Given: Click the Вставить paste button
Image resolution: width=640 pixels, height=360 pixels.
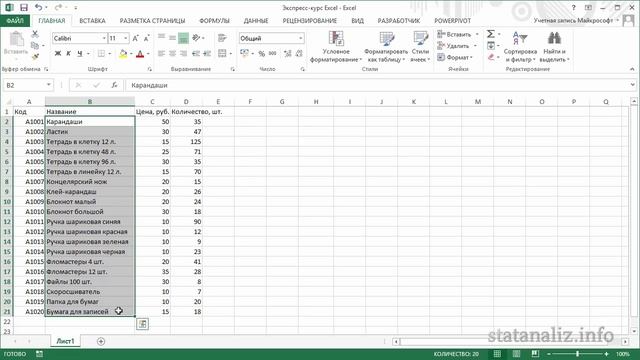Looking at the screenshot, I should tap(16, 44).
